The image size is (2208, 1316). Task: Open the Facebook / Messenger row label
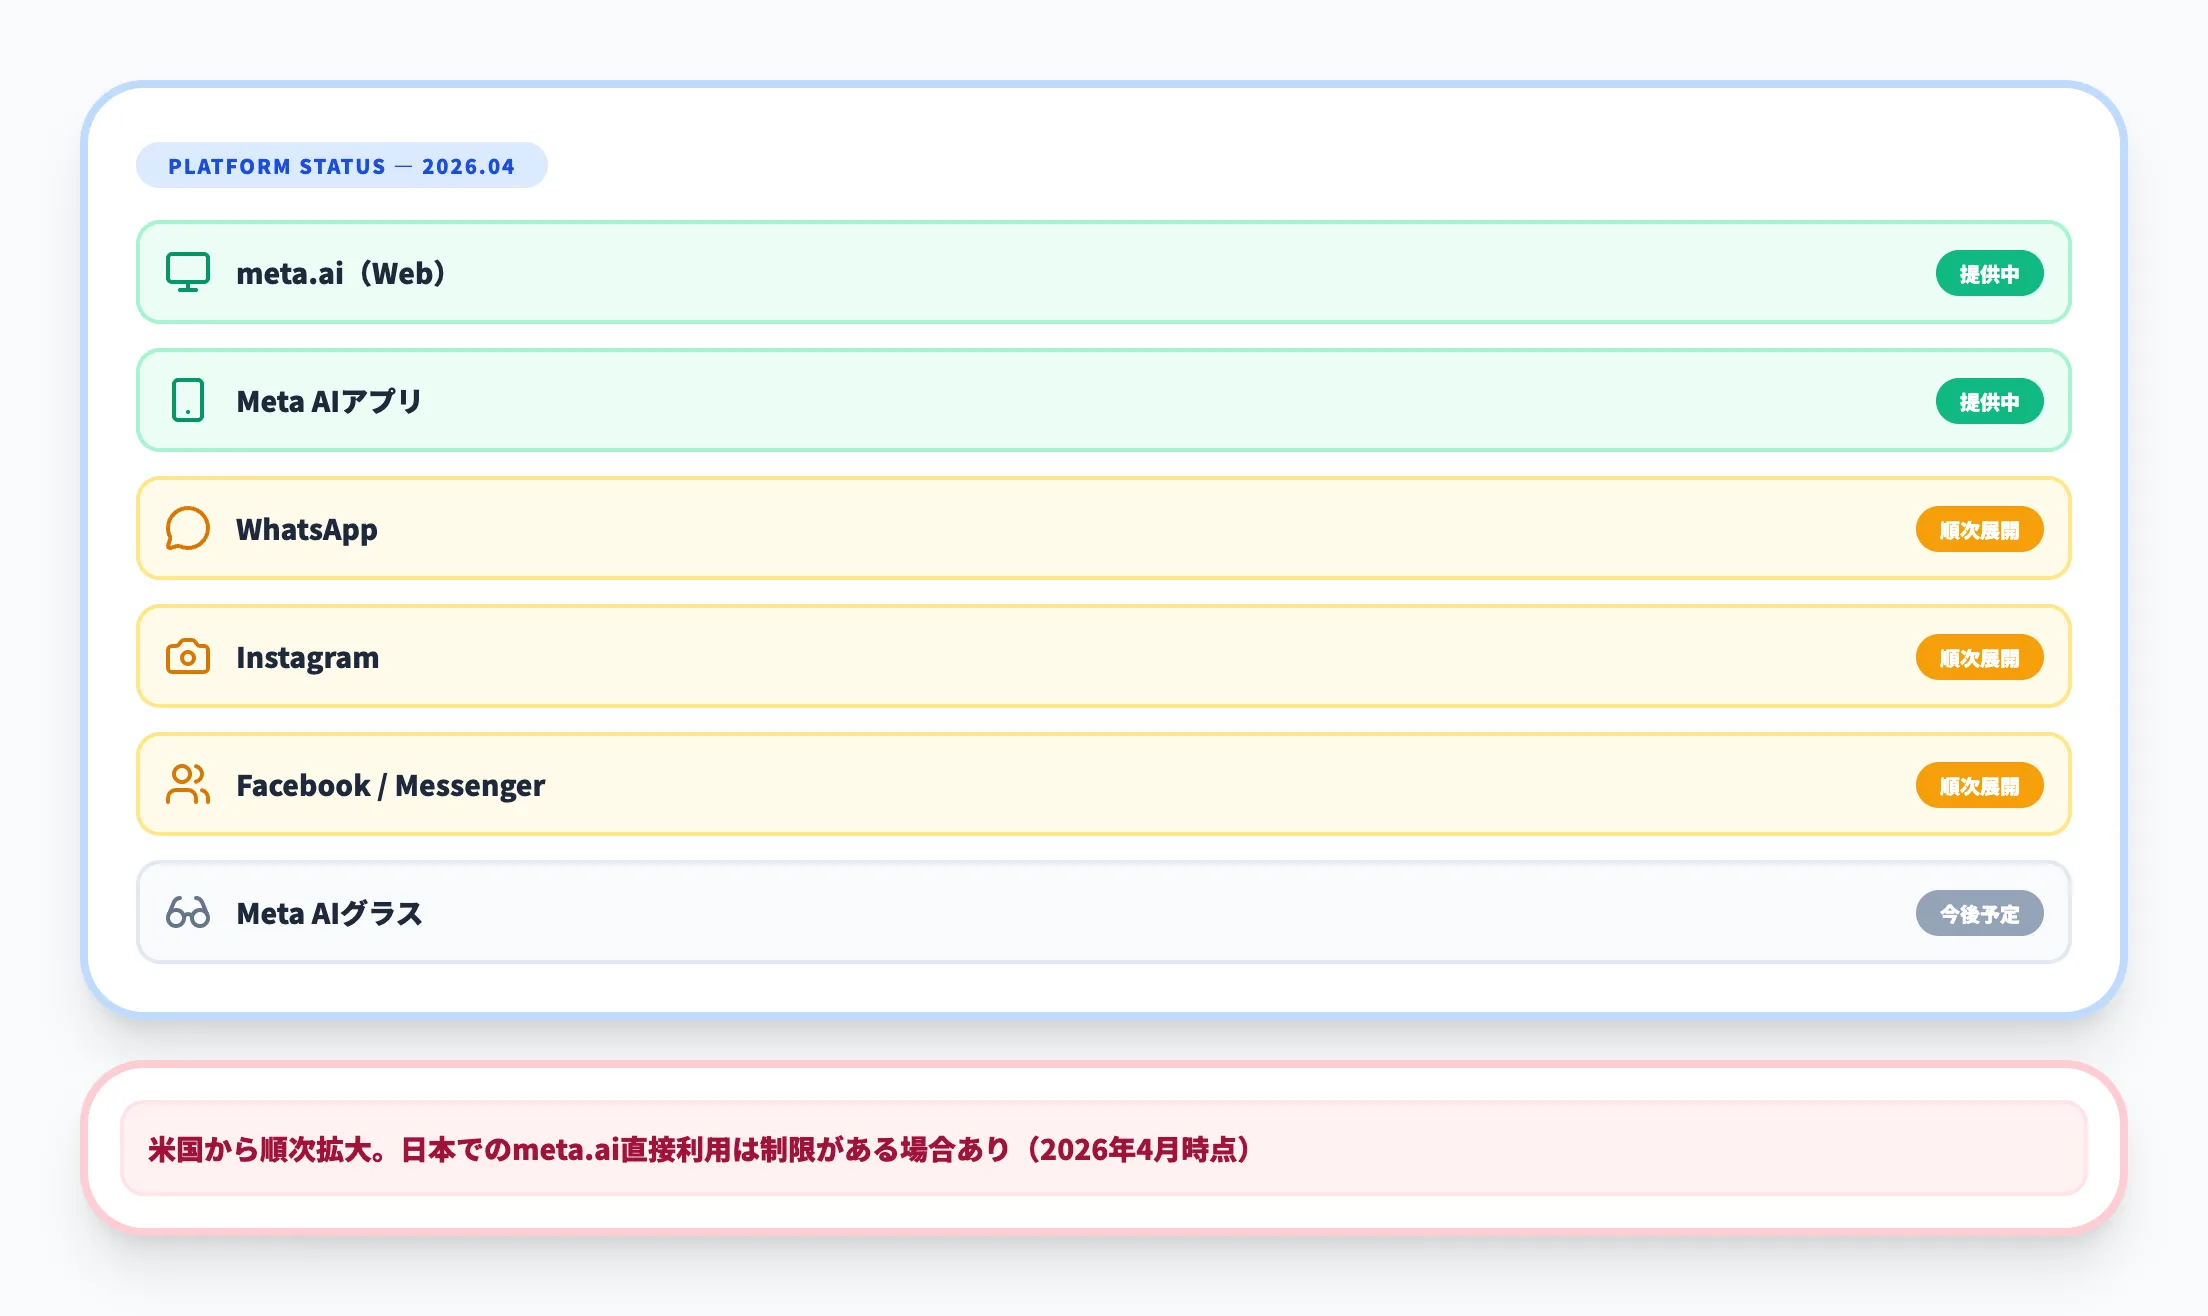(390, 785)
